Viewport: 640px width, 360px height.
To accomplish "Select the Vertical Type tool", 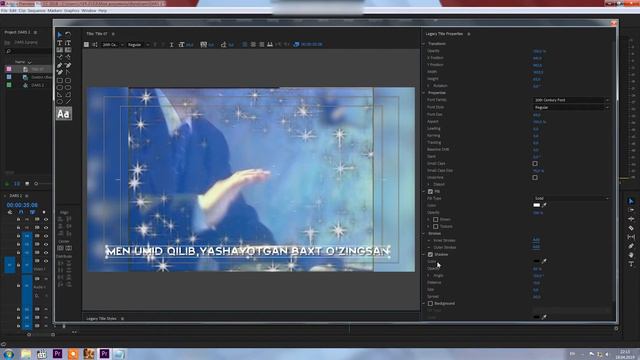I will [68, 42].
